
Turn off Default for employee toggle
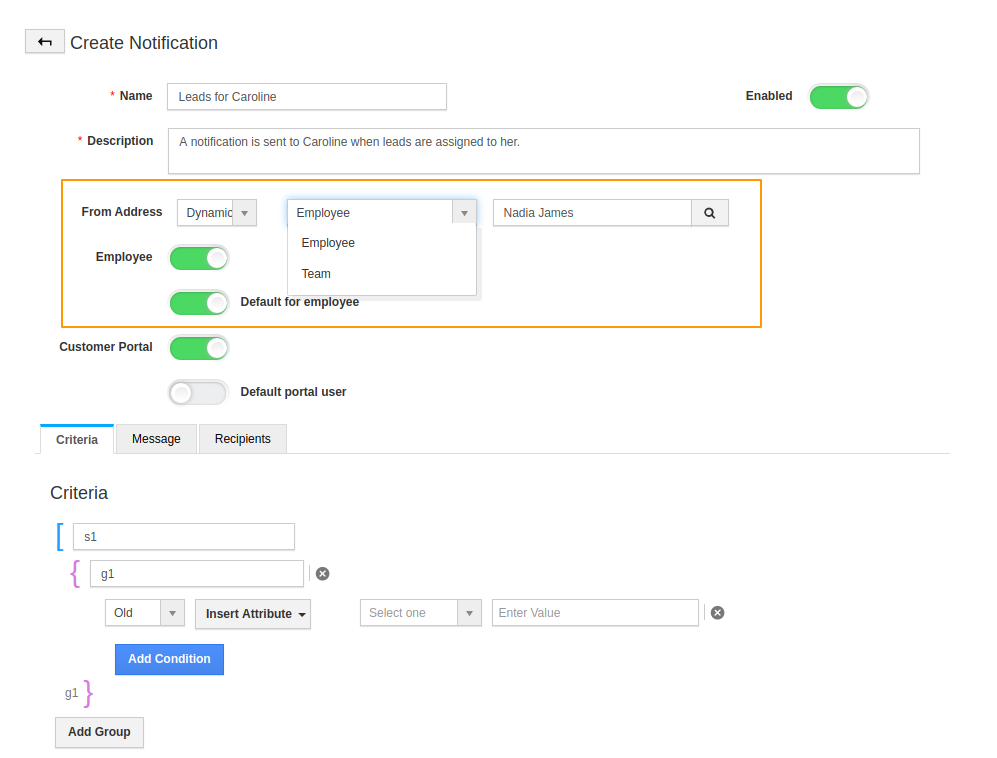click(x=199, y=302)
